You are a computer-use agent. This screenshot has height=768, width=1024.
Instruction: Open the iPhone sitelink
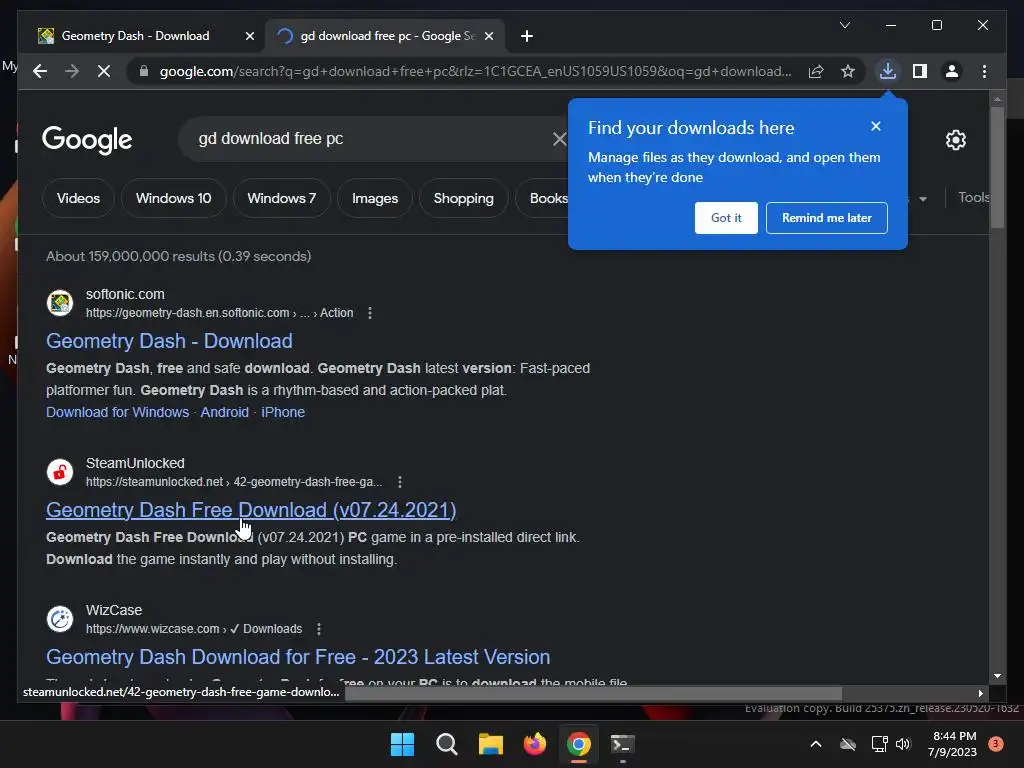click(x=283, y=412)
